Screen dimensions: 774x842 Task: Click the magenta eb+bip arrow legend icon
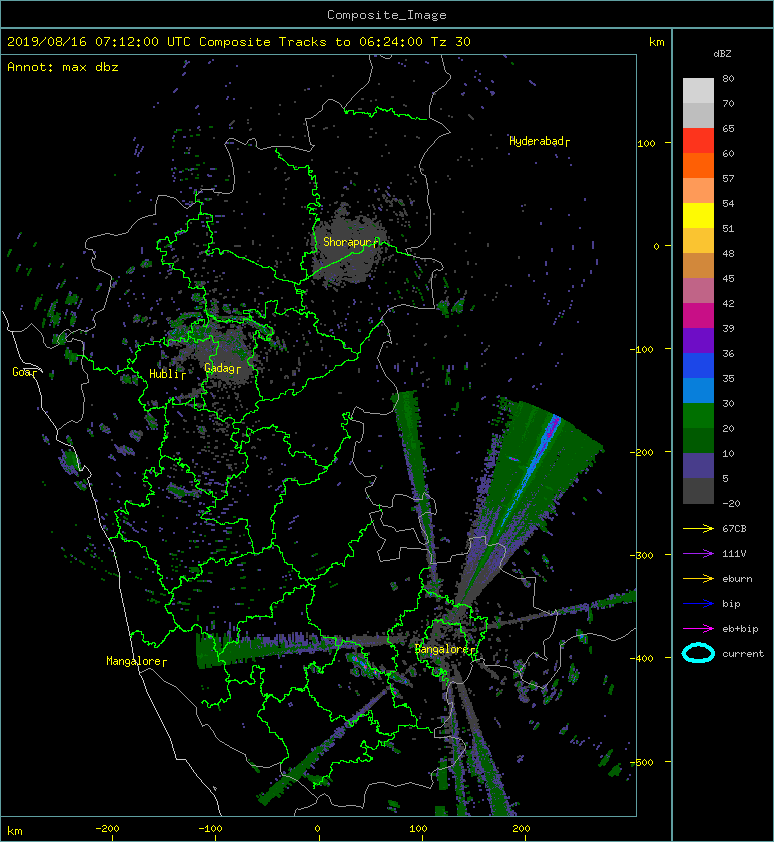click(698, 628)
